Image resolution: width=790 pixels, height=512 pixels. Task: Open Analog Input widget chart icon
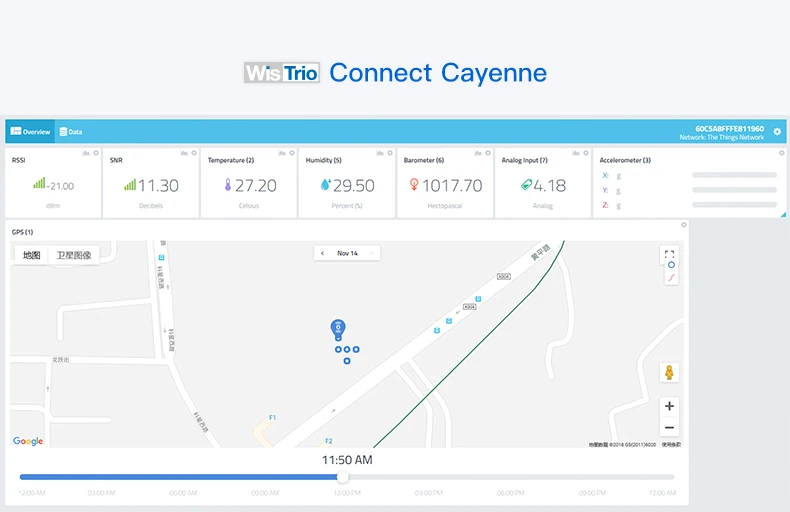pyautogui.click(x=576, y=153)
